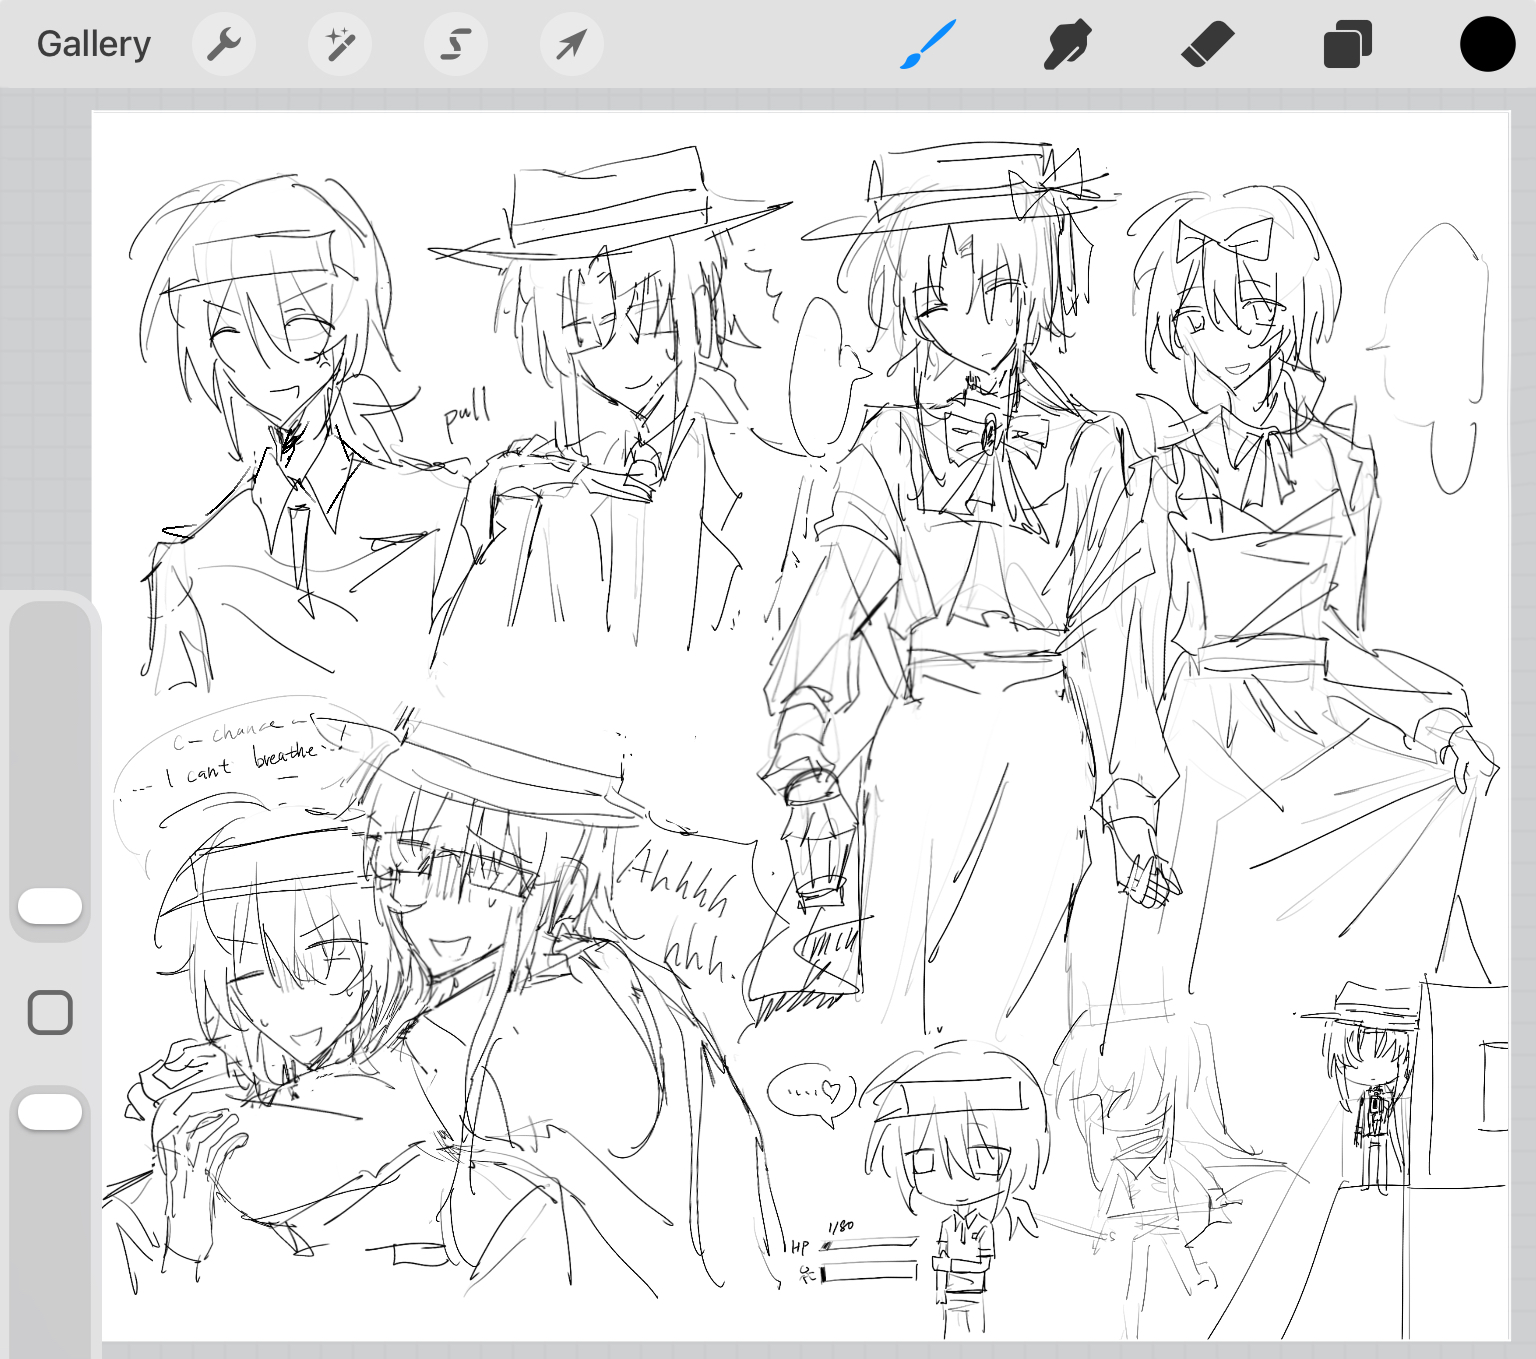Select the Smudge tool

point(1067,45)
